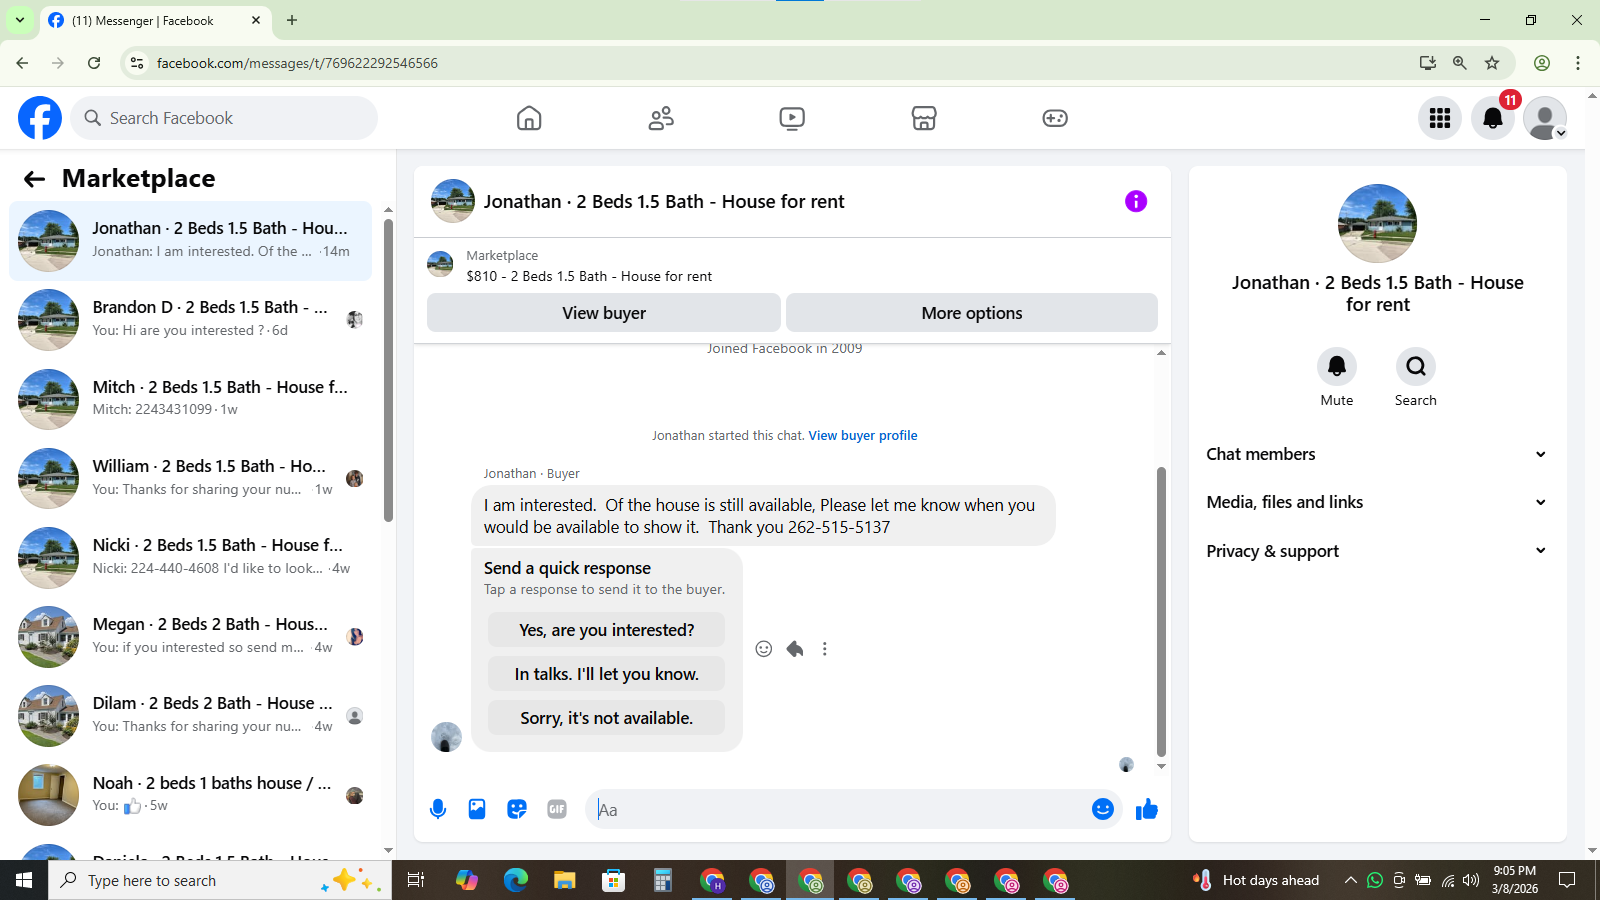Open File Explorer from taskbar
The height and width of the screenshot is (900, 1600).
pyautogui.click(x=565, y=880)
